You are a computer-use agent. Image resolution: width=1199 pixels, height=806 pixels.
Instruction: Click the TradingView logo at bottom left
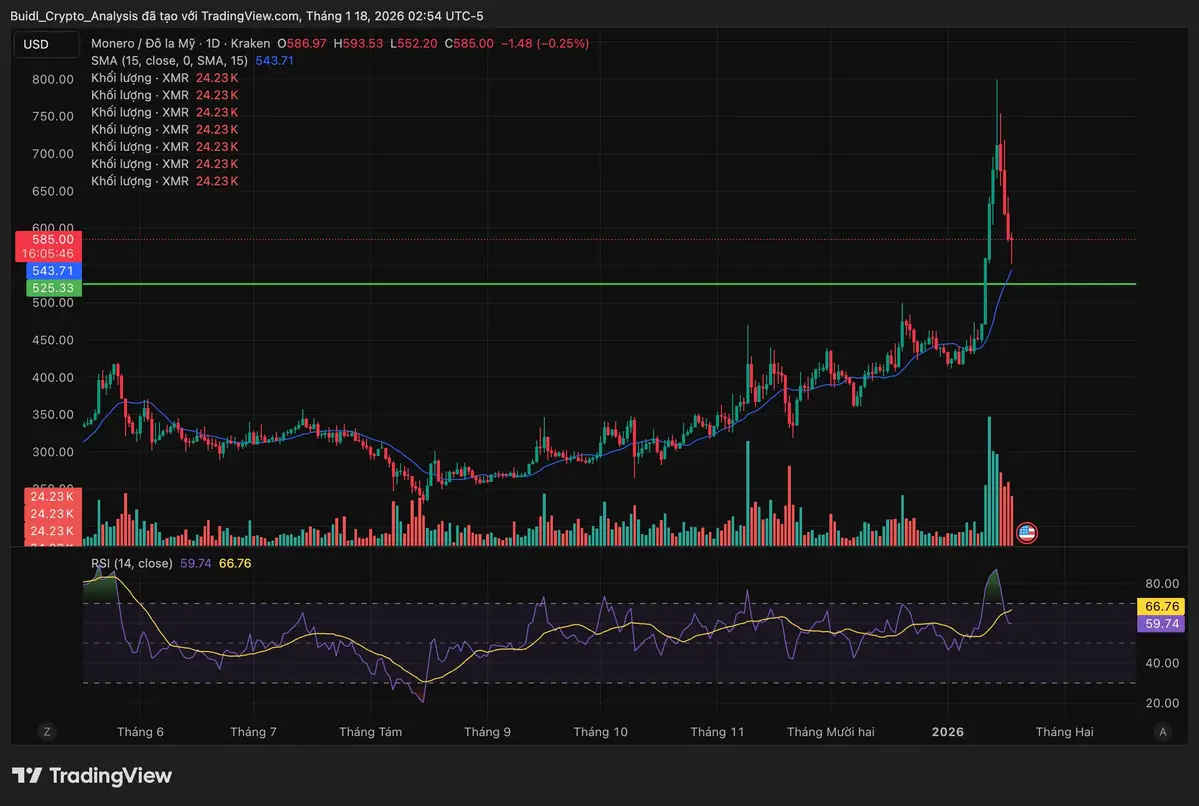pyautogui.click(x=92, y=776)
